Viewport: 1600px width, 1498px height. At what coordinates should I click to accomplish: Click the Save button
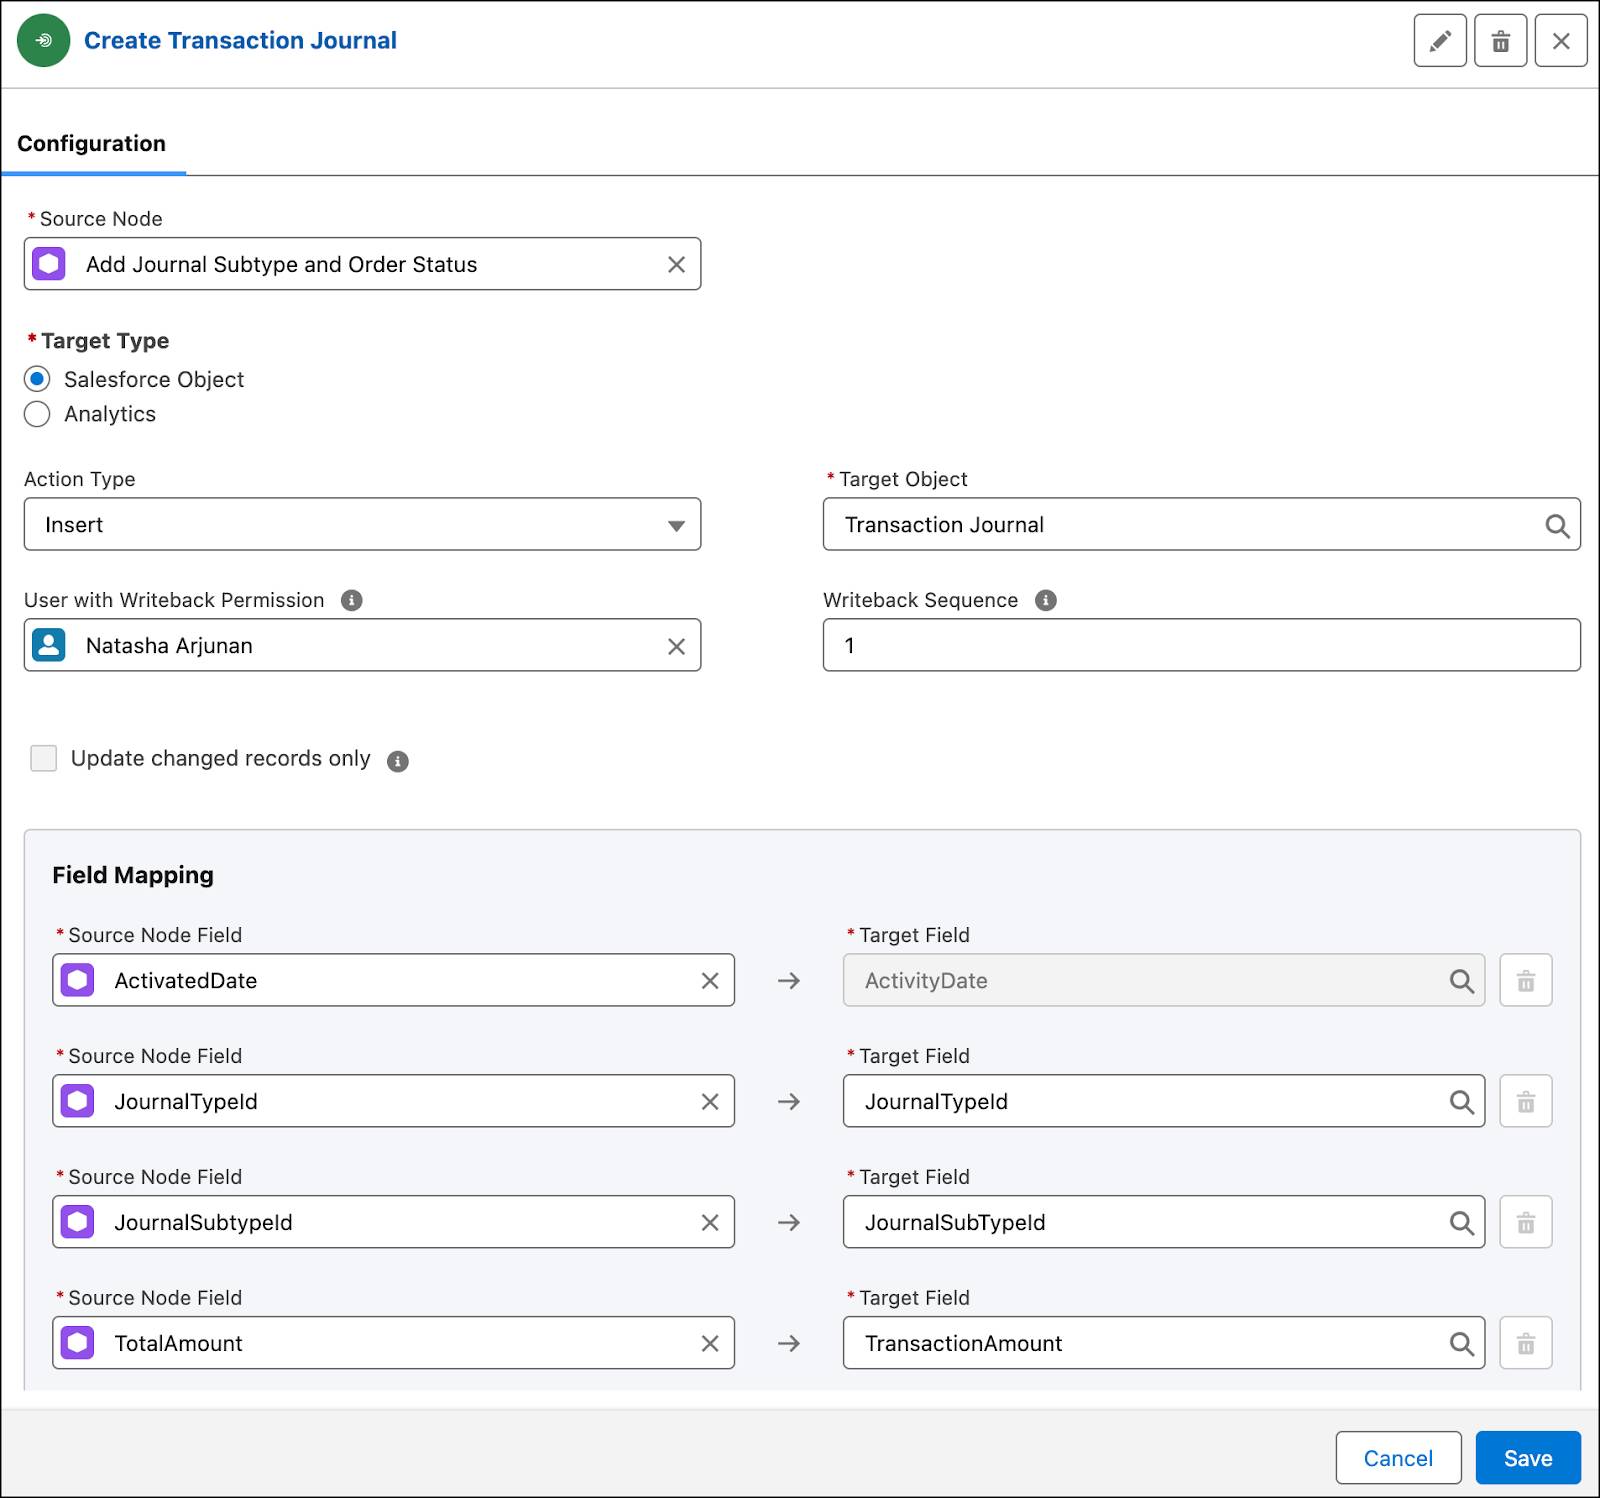tap(1527, 1458)
